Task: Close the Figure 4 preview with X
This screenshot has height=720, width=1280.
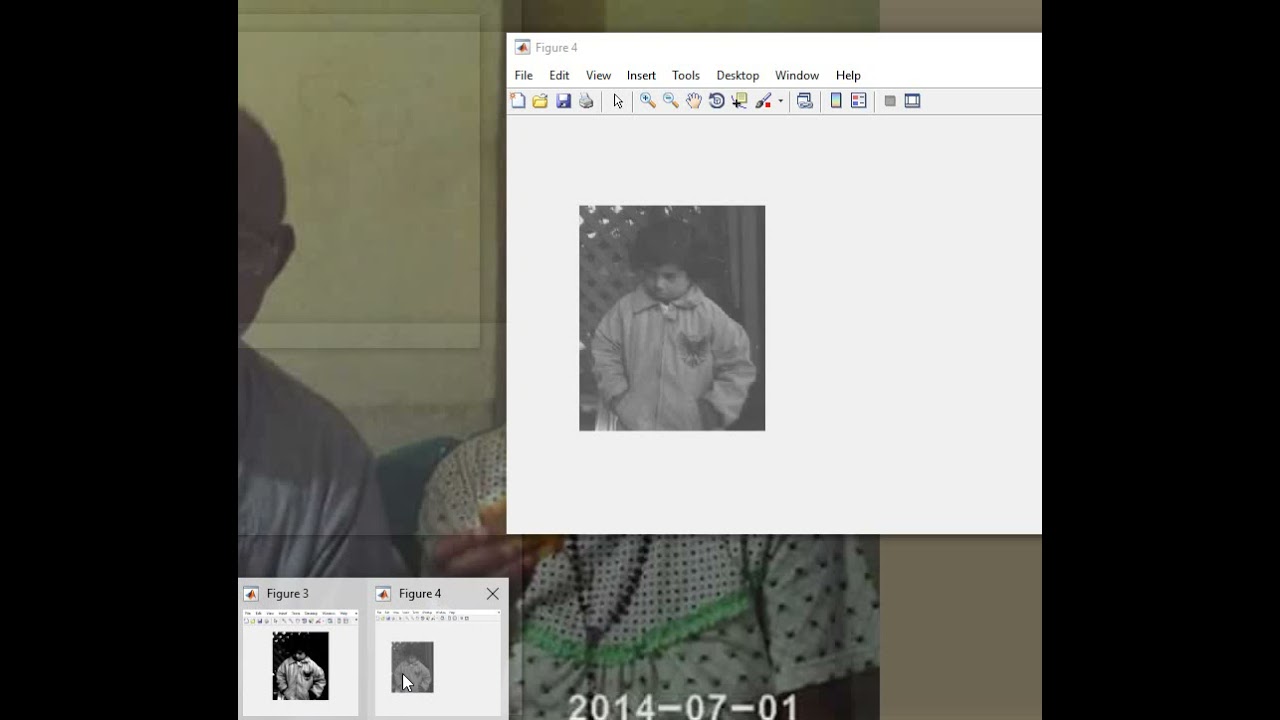Action: pos(492,594)
